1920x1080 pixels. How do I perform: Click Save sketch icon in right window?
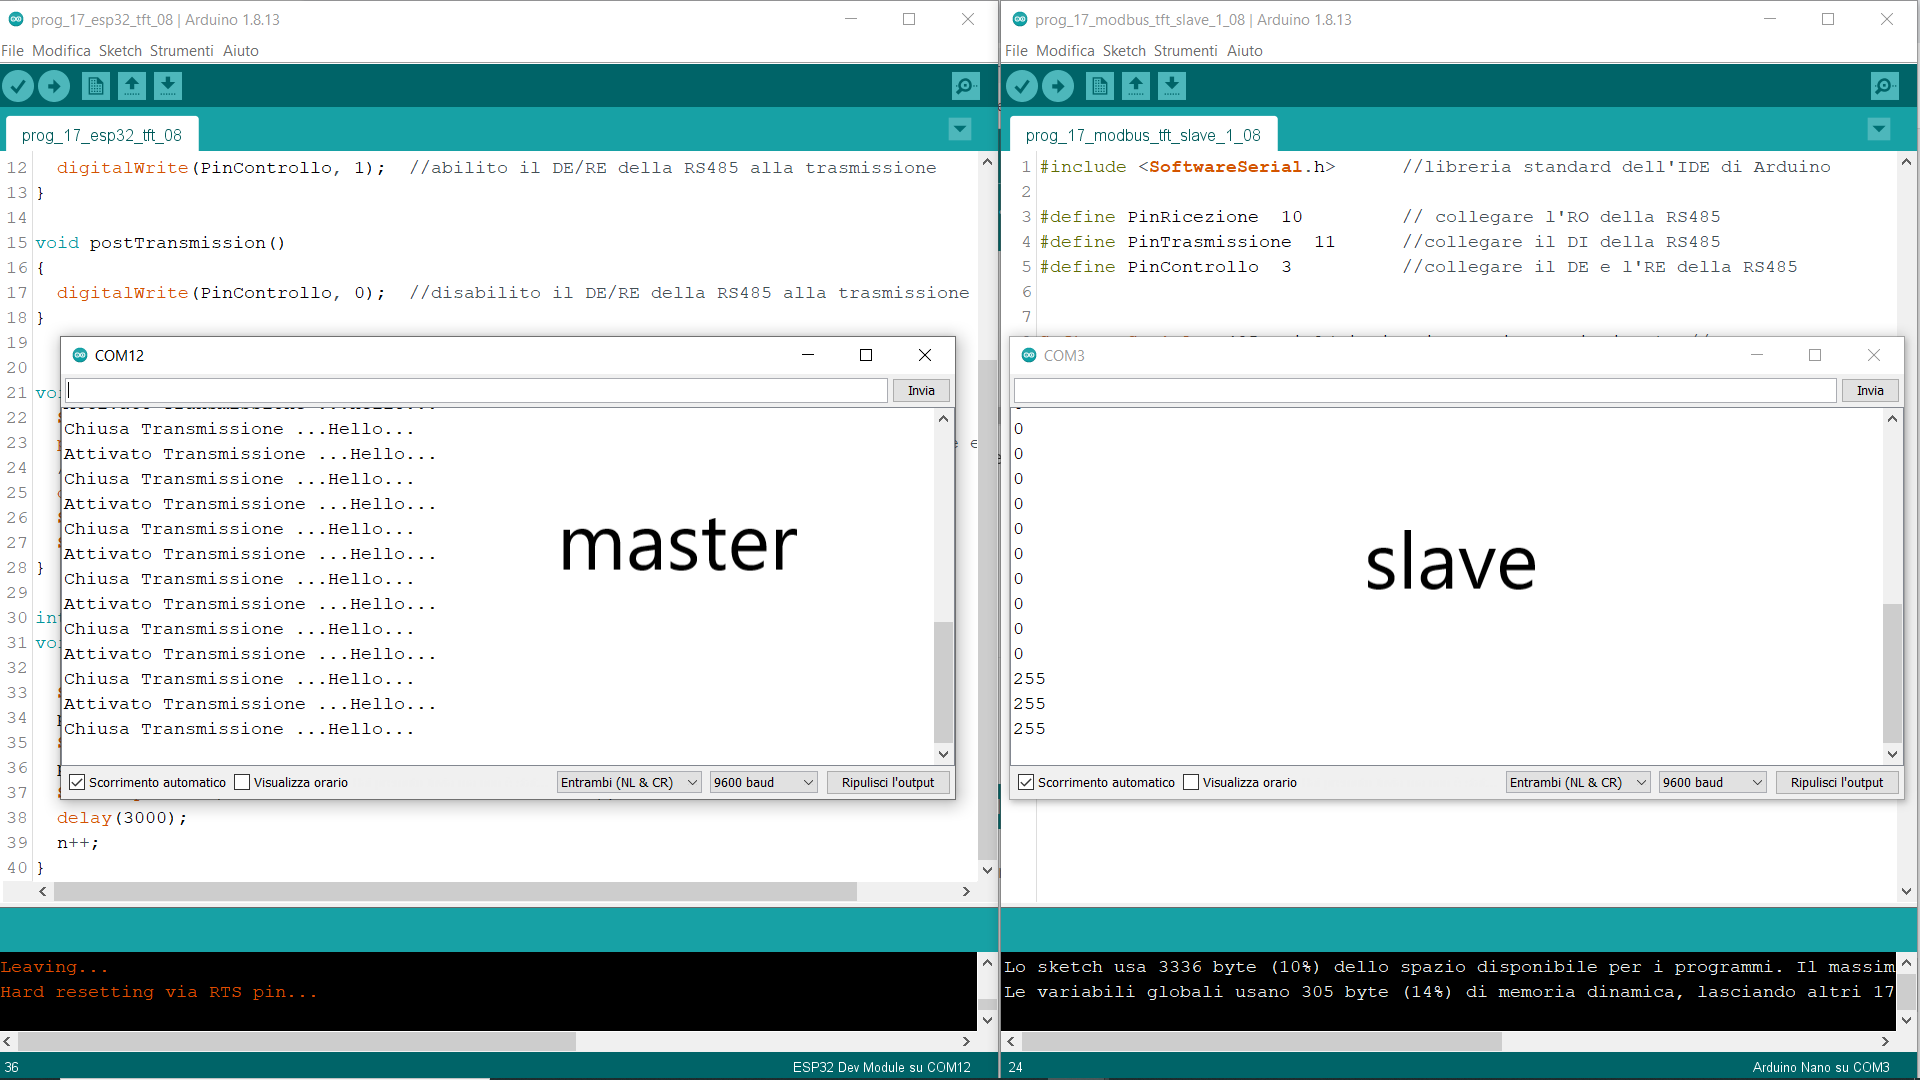tap(1172, 87)
